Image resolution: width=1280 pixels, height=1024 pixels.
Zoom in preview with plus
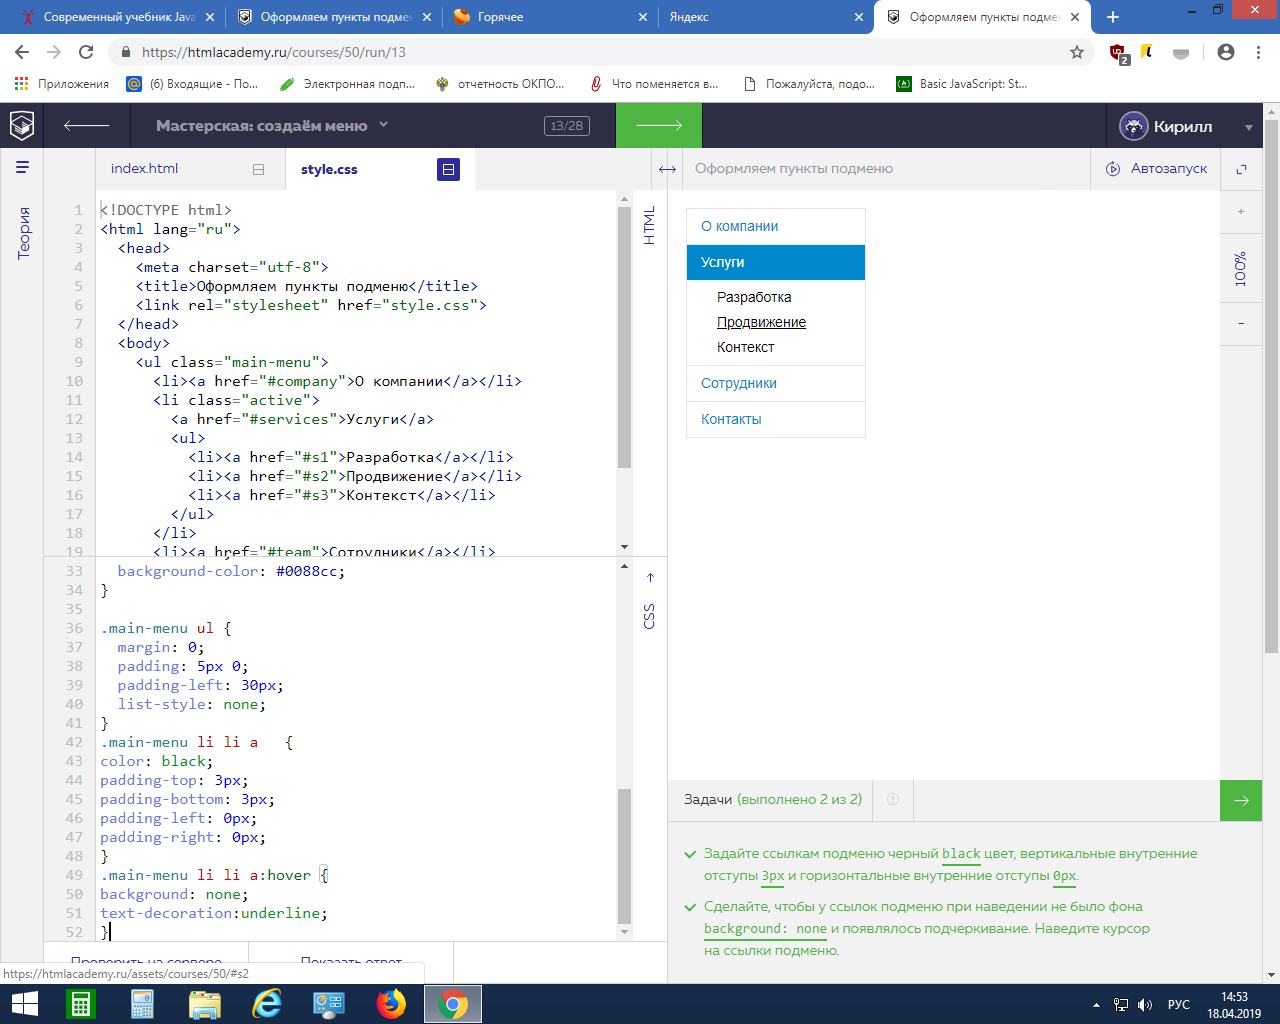1241,212
